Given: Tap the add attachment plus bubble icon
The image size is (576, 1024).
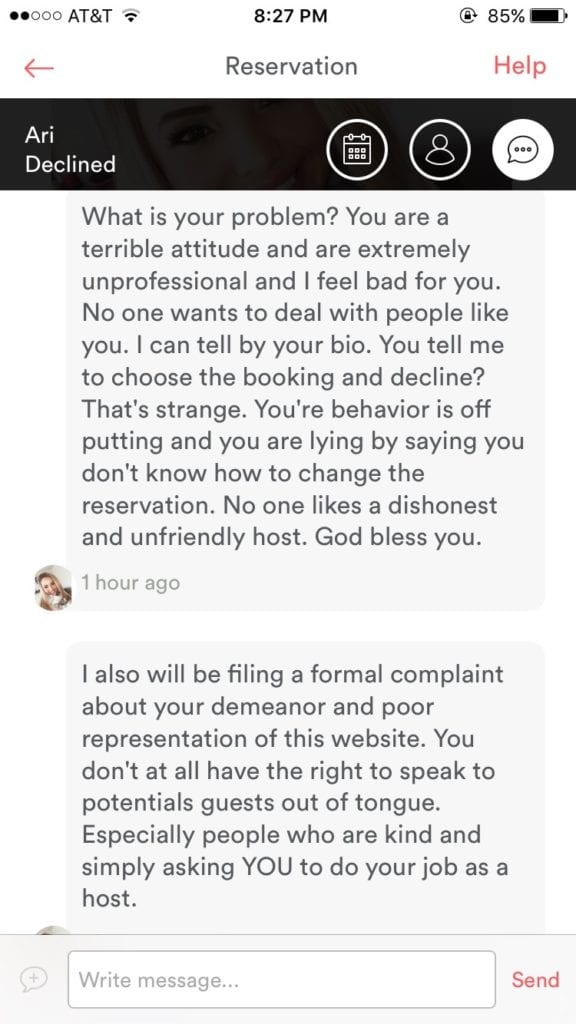Looking at the screenshot, I should pyautogui.click(x=34, y=978).
